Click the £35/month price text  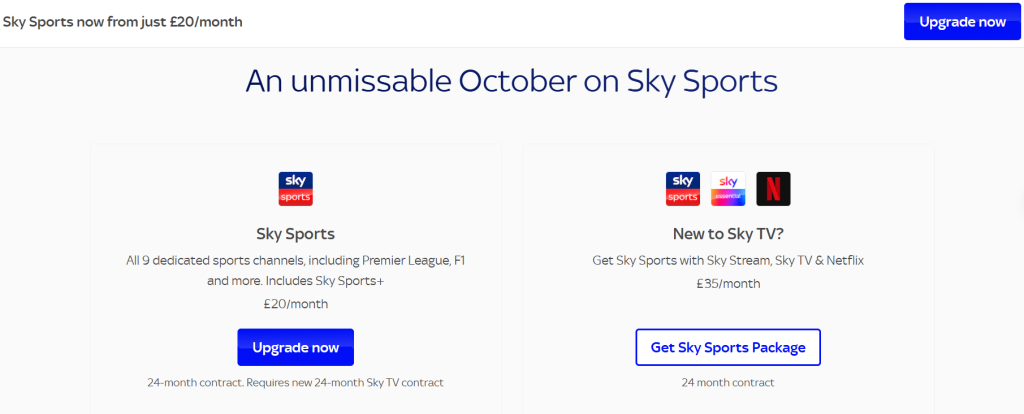coord(728,283)
